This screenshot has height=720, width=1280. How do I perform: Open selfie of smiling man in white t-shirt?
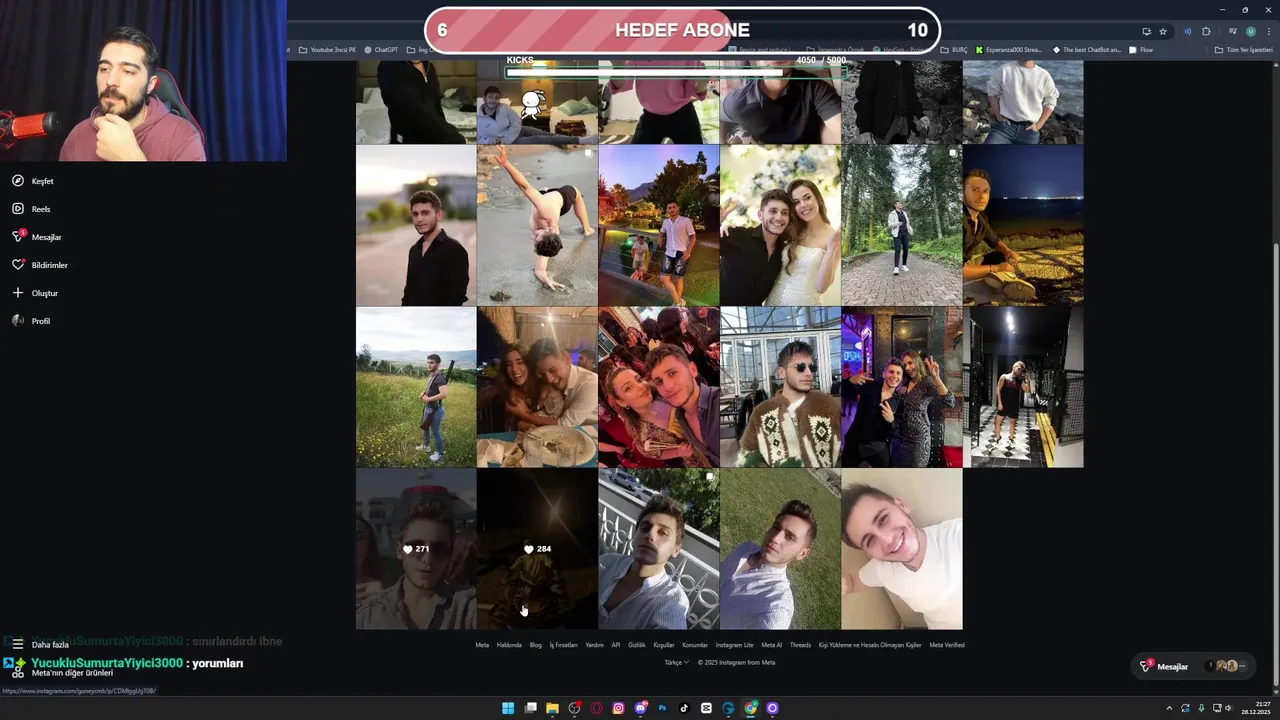[x=901, y=549]
